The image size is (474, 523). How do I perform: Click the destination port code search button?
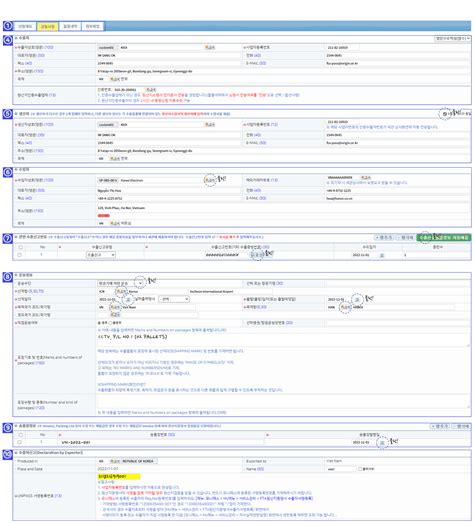[345, 307]
